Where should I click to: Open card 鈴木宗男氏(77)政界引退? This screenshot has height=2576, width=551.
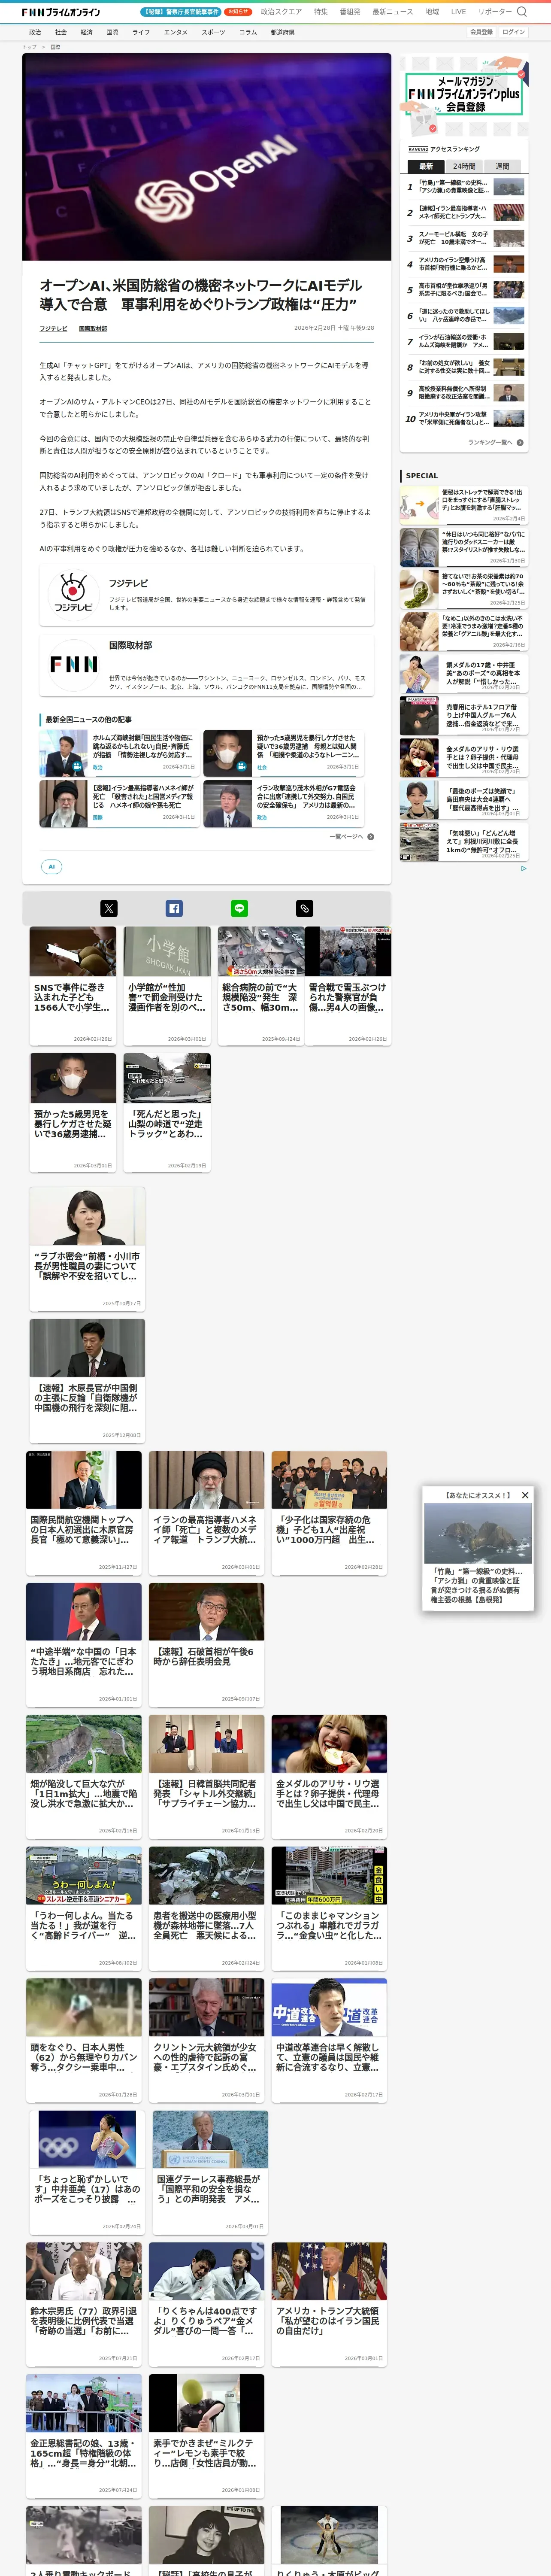tap(84, 2303)
